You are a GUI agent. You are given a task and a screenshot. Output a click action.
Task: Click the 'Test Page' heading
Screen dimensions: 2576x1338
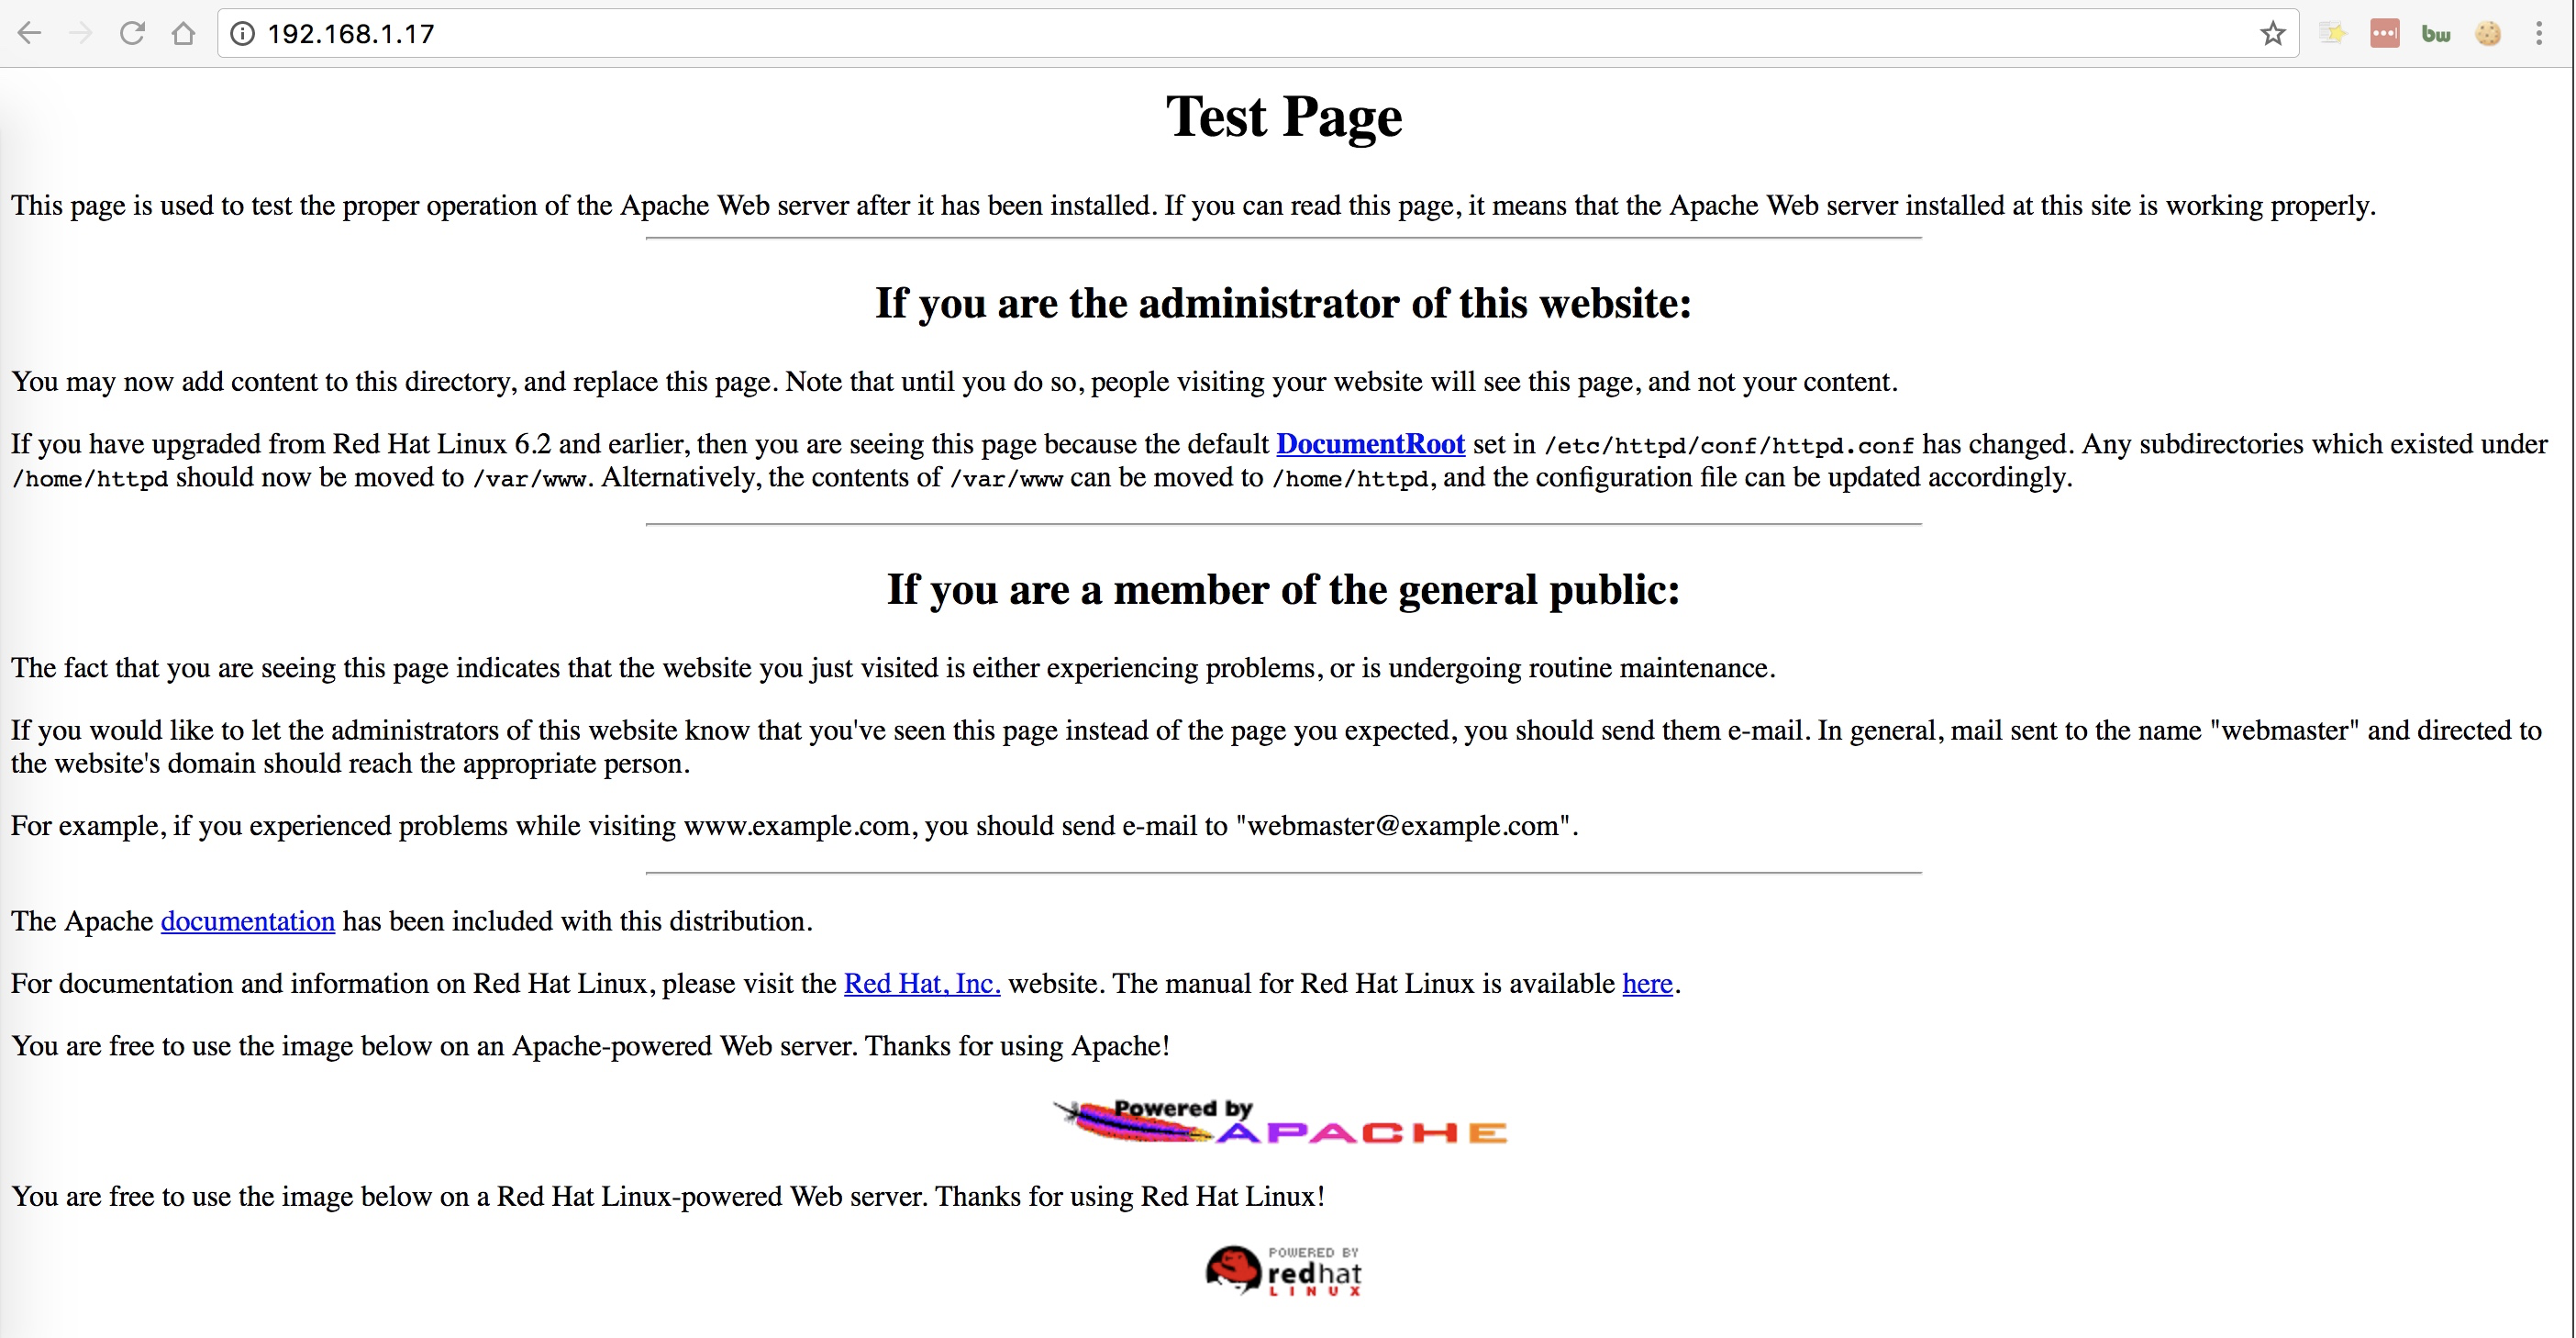pyautogui.click(x=1284, y=118)
